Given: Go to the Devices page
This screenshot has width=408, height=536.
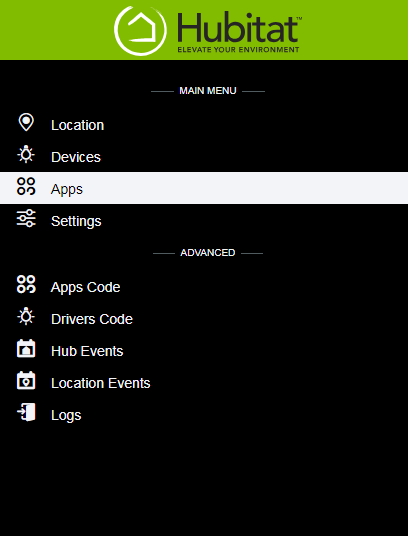Looking at the screenshot, I should pyautogui.click(x=204, y=157).
